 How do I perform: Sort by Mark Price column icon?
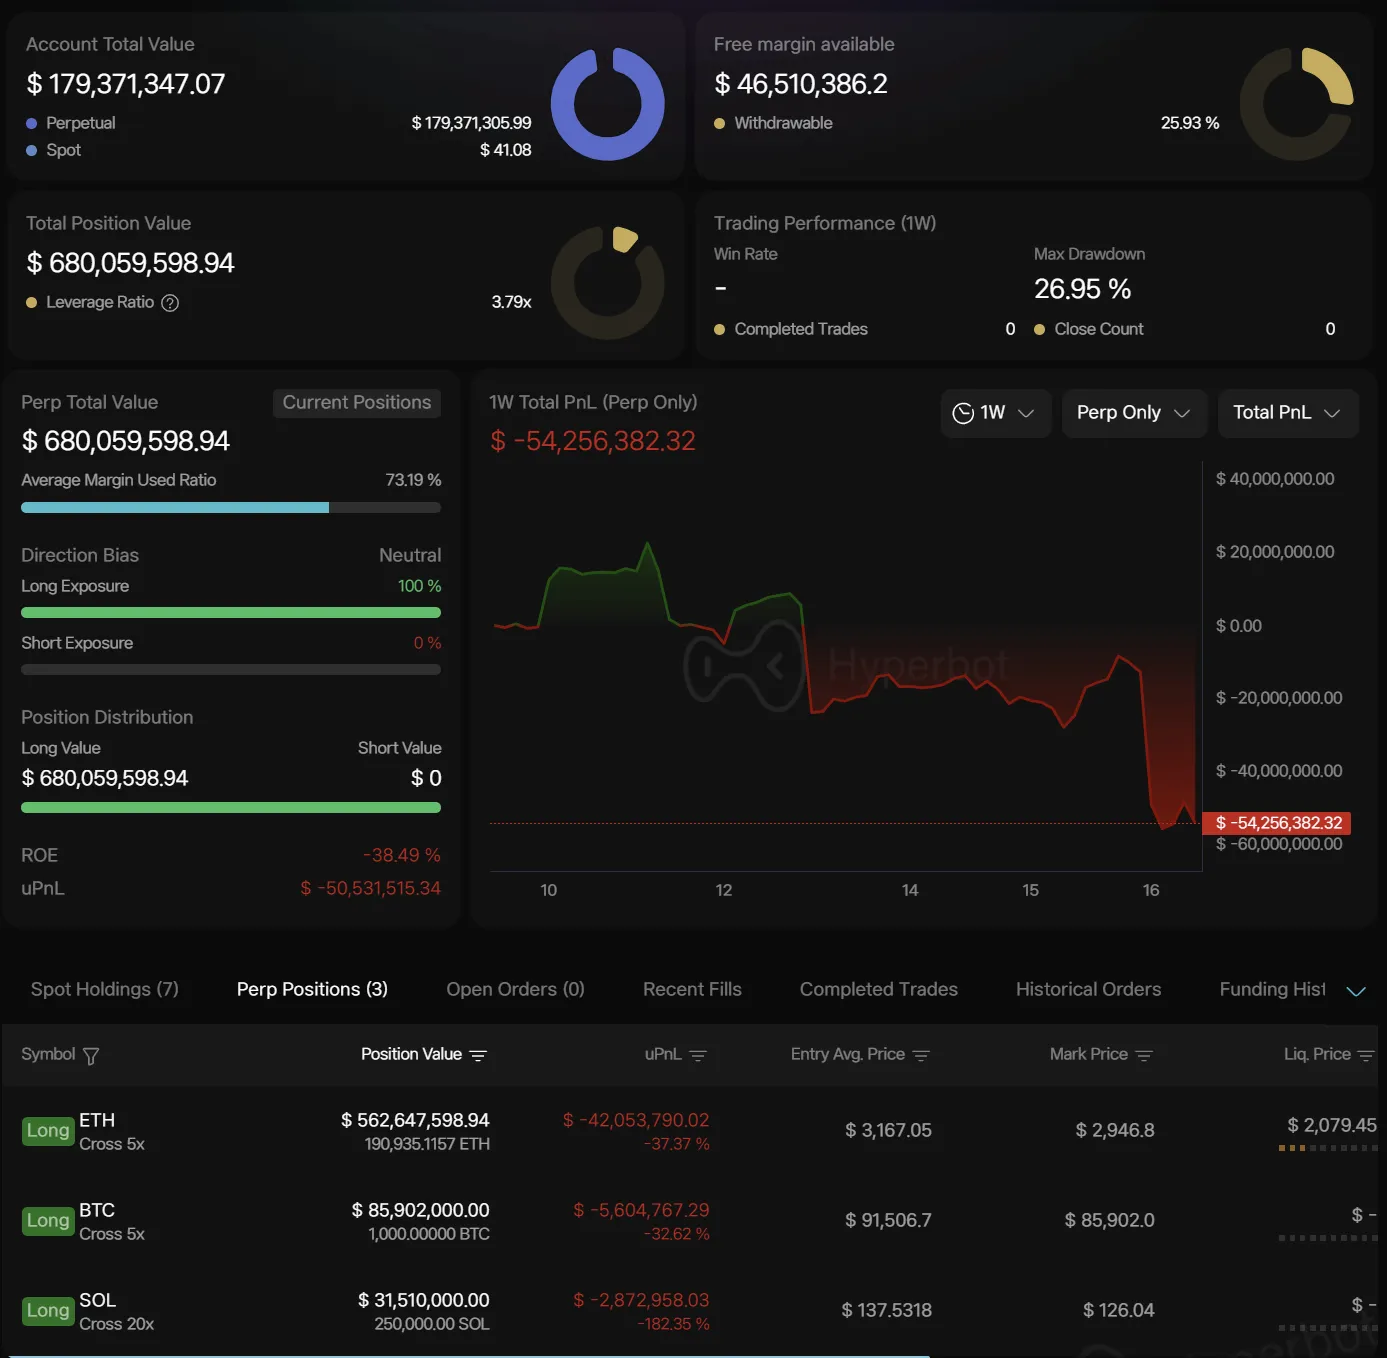(x=1144, y=1056)
